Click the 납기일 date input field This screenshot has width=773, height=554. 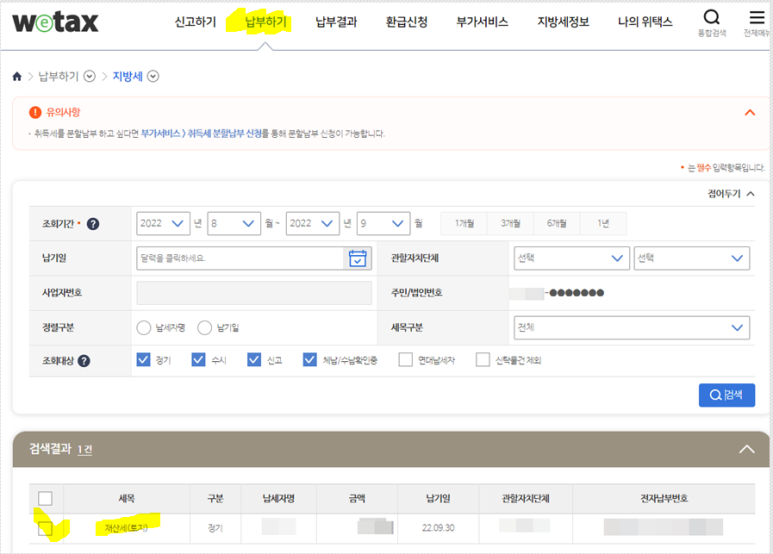click(240, 258)
